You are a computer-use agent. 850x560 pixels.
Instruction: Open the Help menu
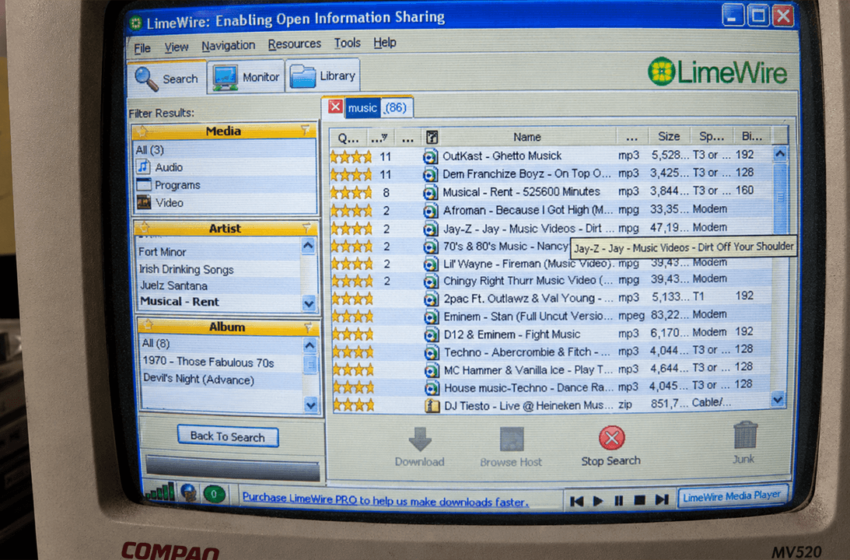point(384,42)
